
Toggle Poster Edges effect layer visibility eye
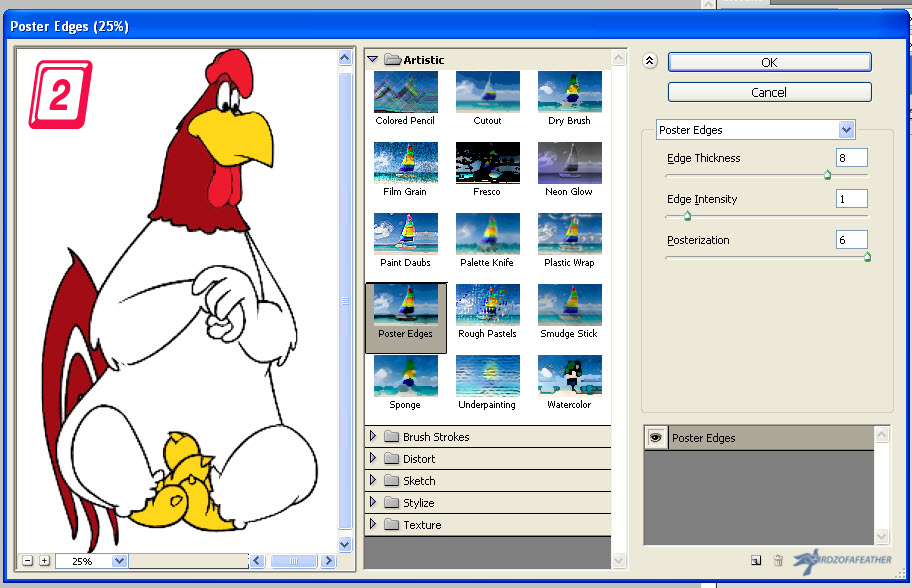click(656, 437)
